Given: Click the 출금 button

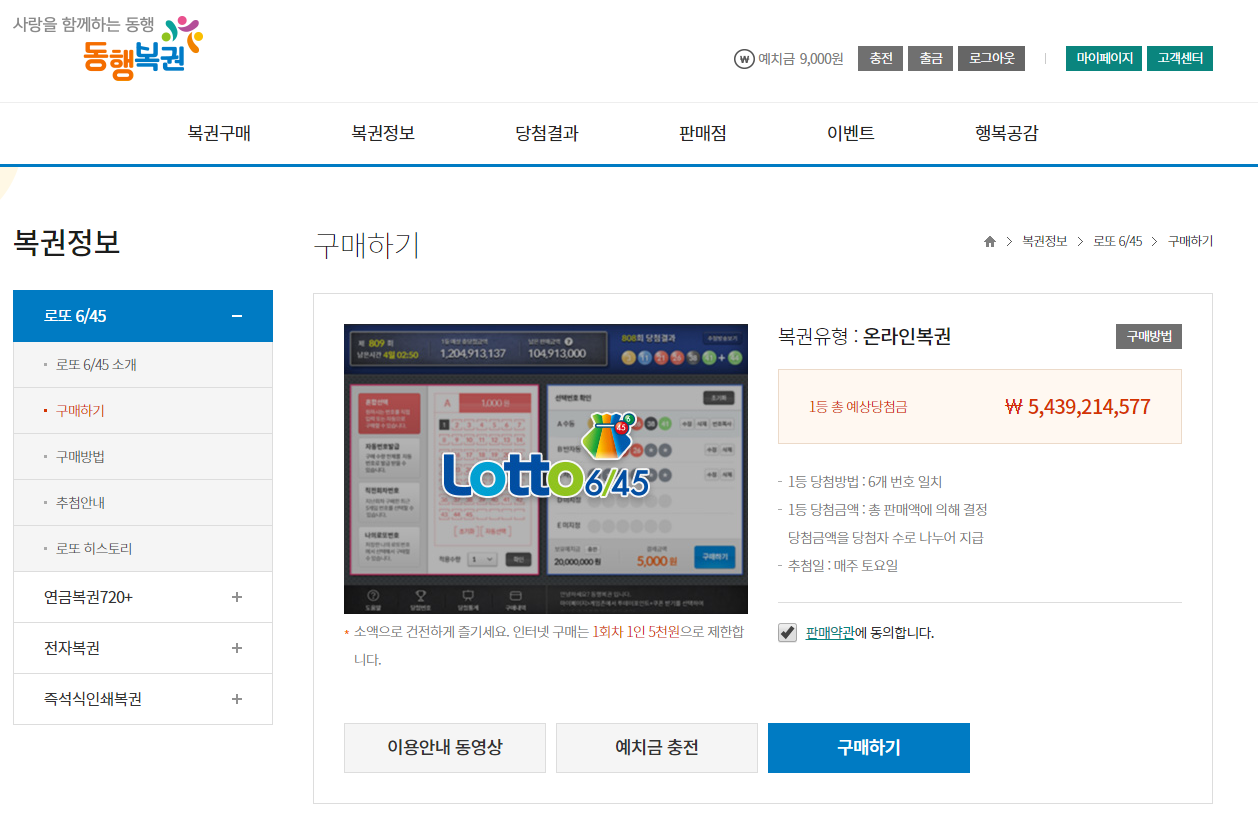Looking at the screenshot, I should coord(930,59).
